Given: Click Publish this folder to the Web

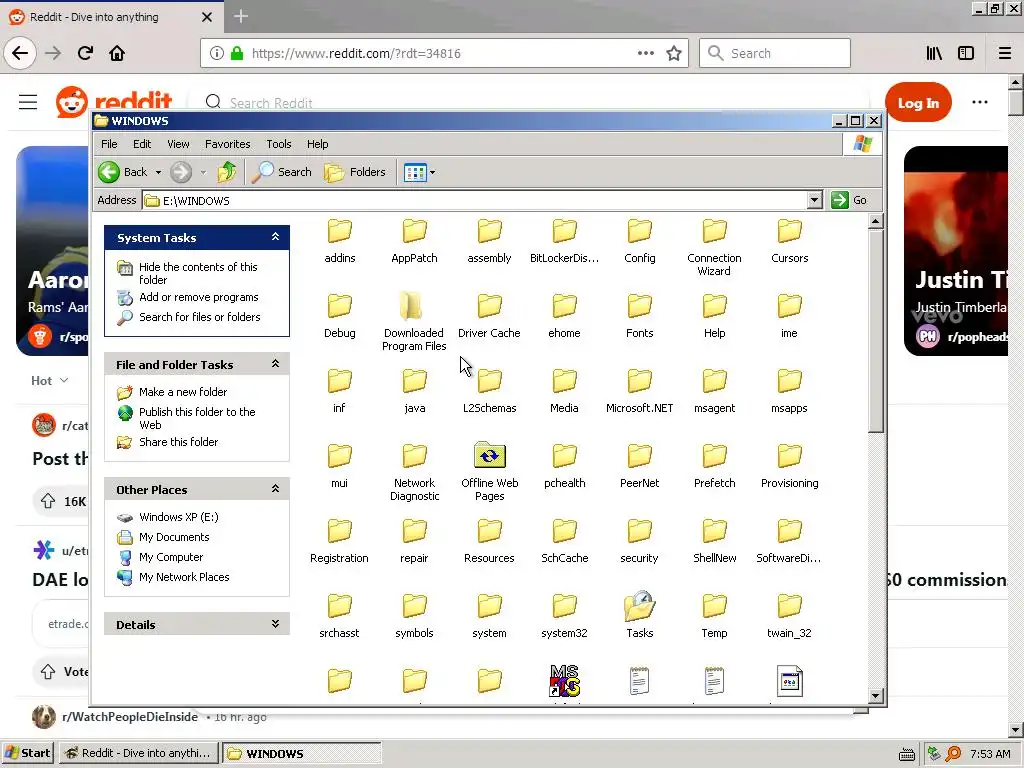Looking at the screenshot, I should pos(197,418).
